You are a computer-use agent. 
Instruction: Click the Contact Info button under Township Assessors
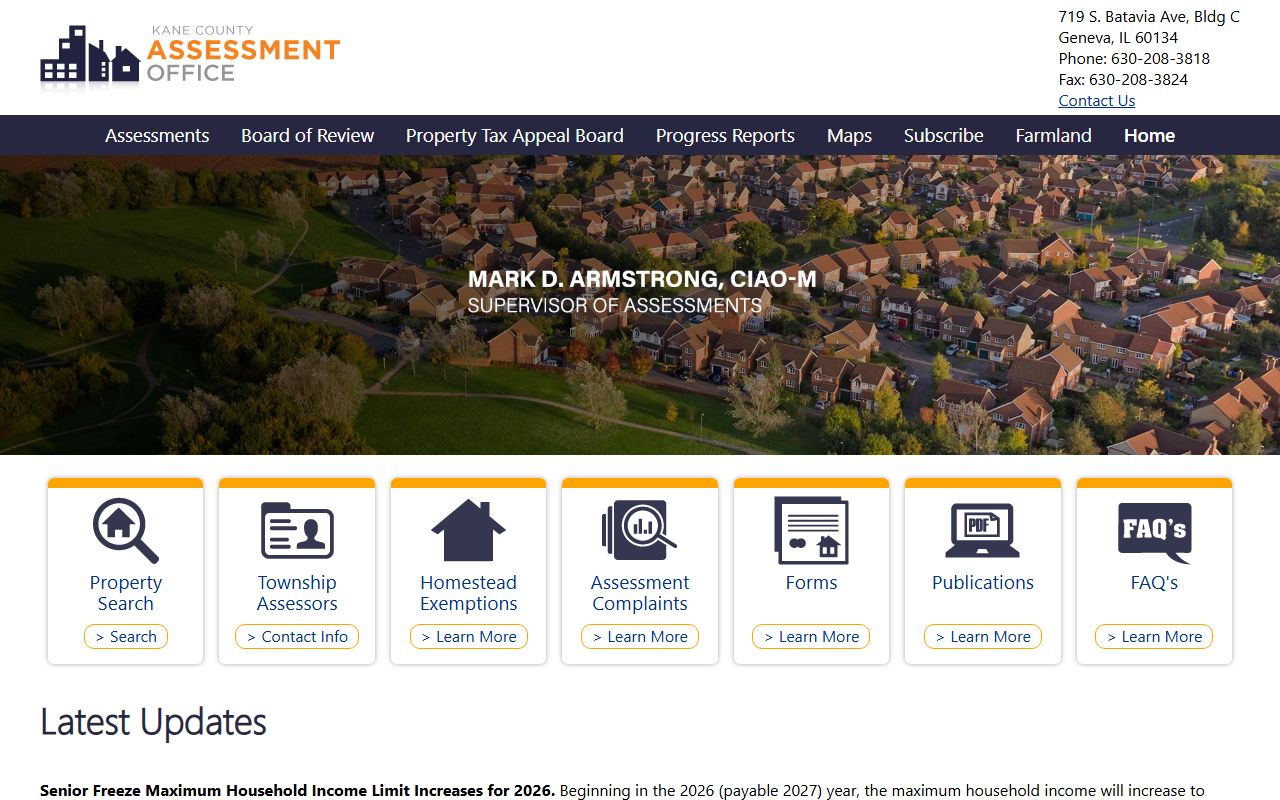297,637
